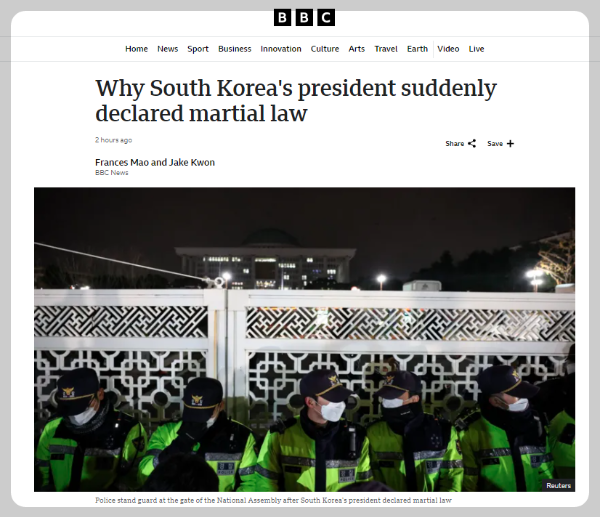Open the Sport section

[198, 49]
